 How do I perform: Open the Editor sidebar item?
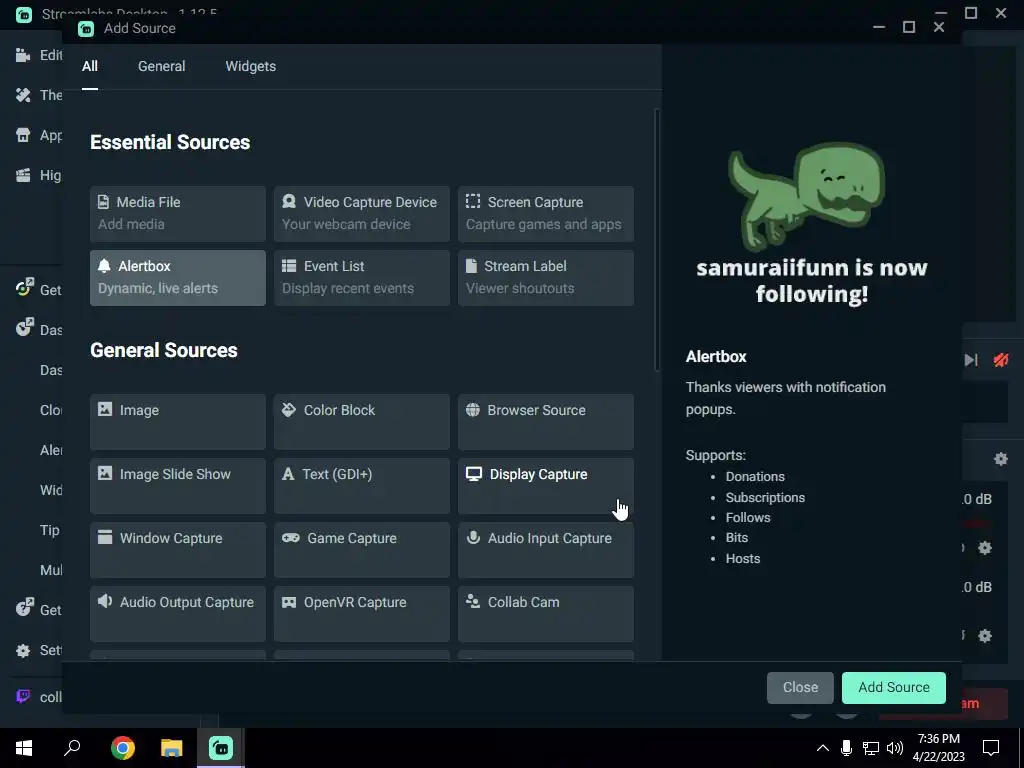(x=38, y=55)
